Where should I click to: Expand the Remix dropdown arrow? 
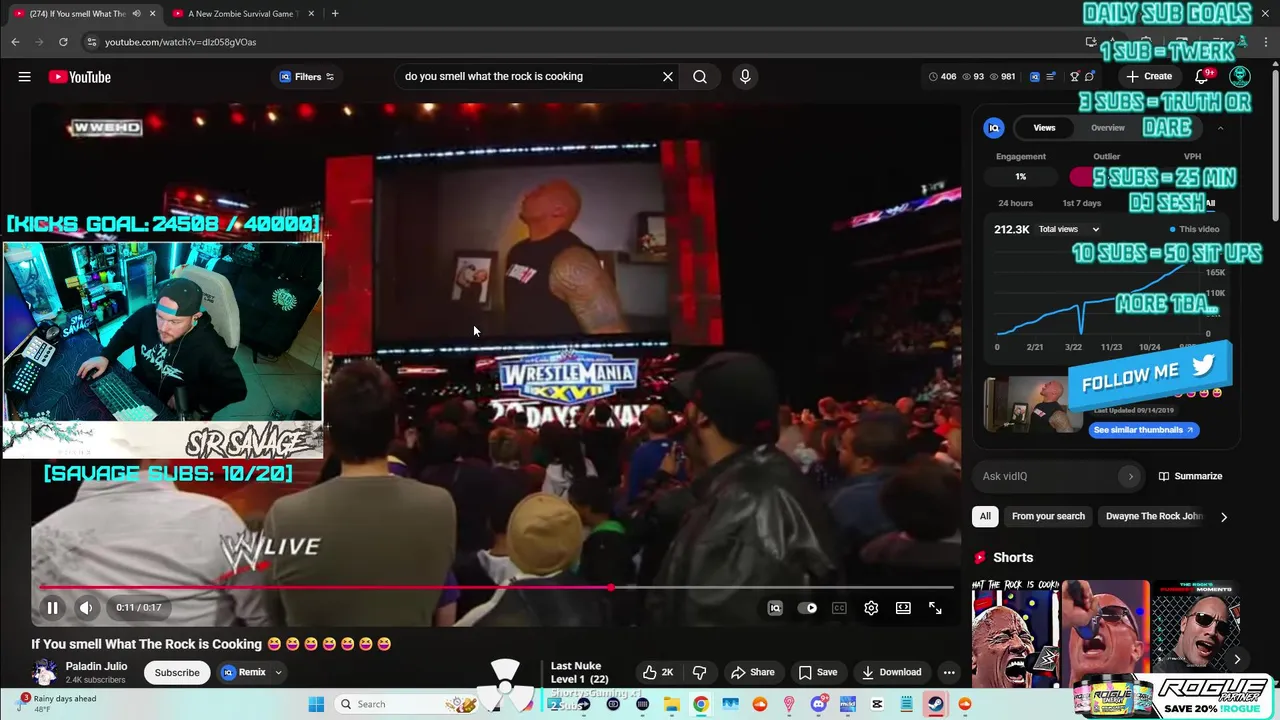(279, 672)
